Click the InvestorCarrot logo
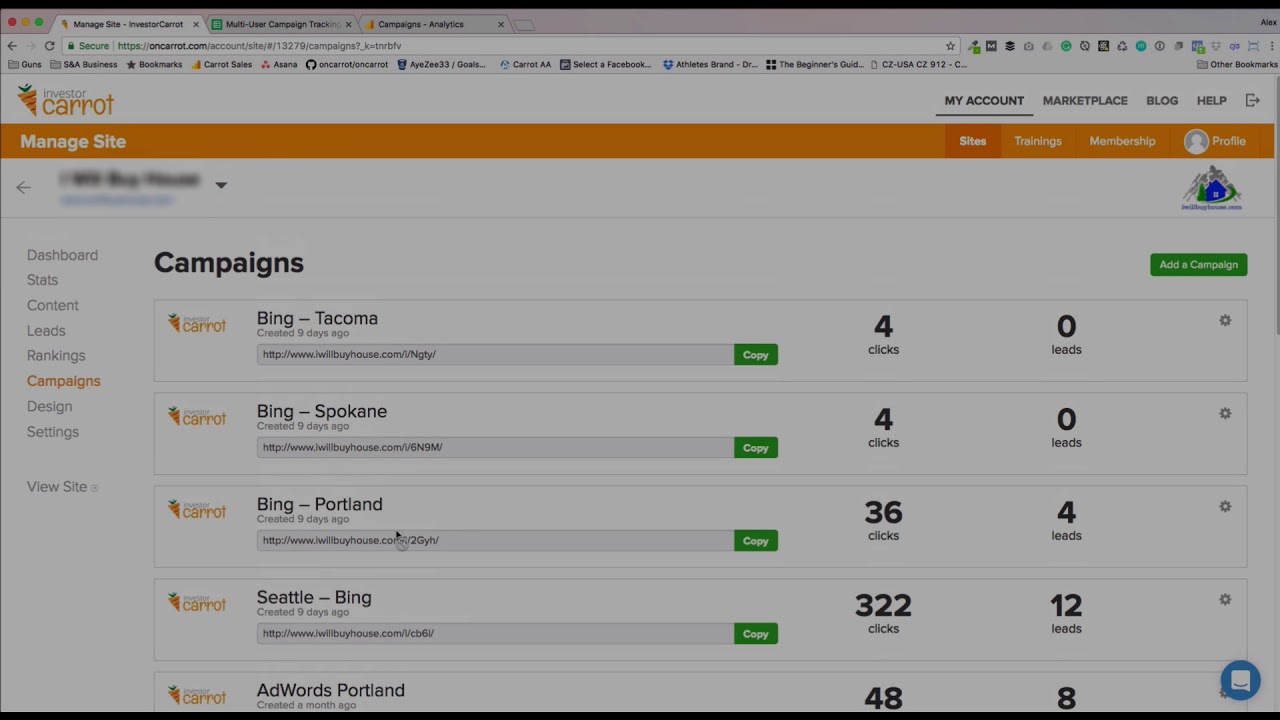Image resolution: width=1280 pixels, height=720 pixels. pos(66,100)
